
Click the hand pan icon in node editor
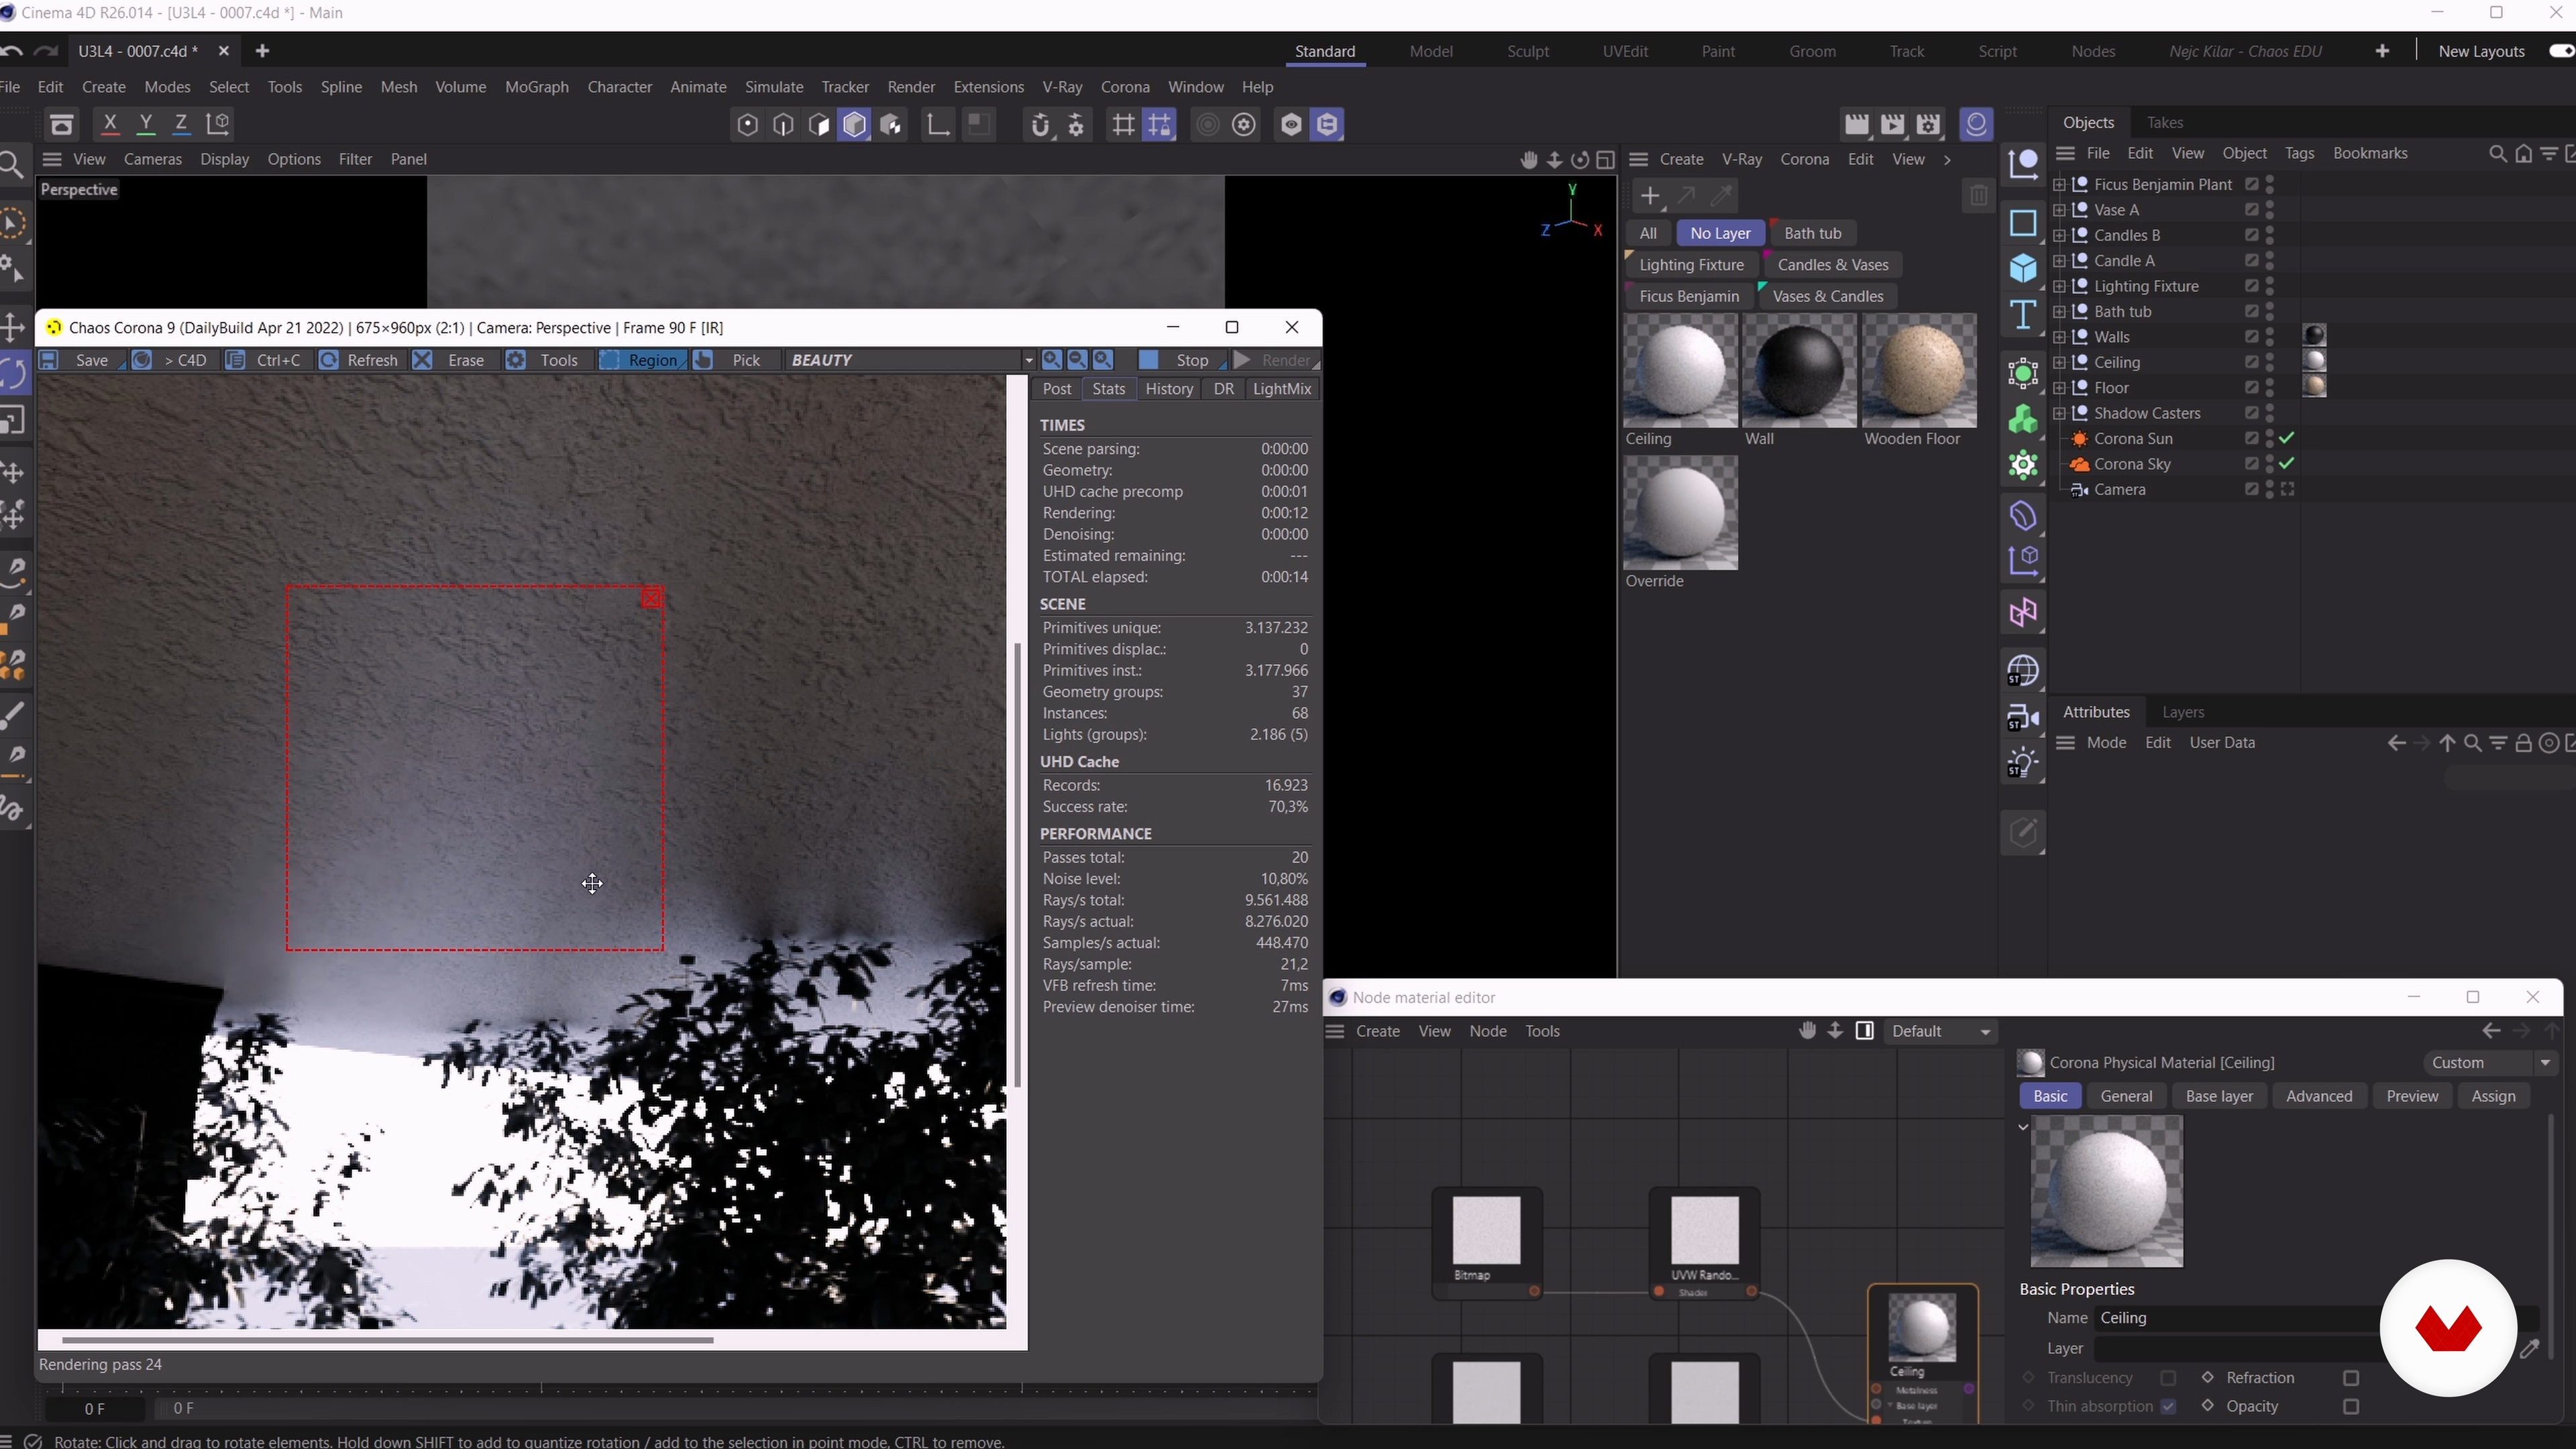1807,1031
